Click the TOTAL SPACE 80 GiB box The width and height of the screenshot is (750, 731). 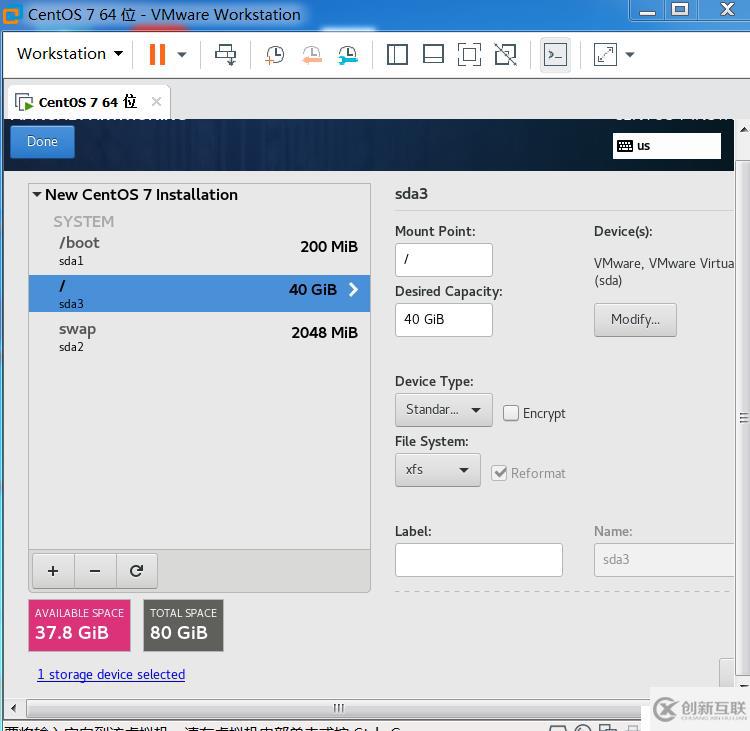(x=183, y=625)
